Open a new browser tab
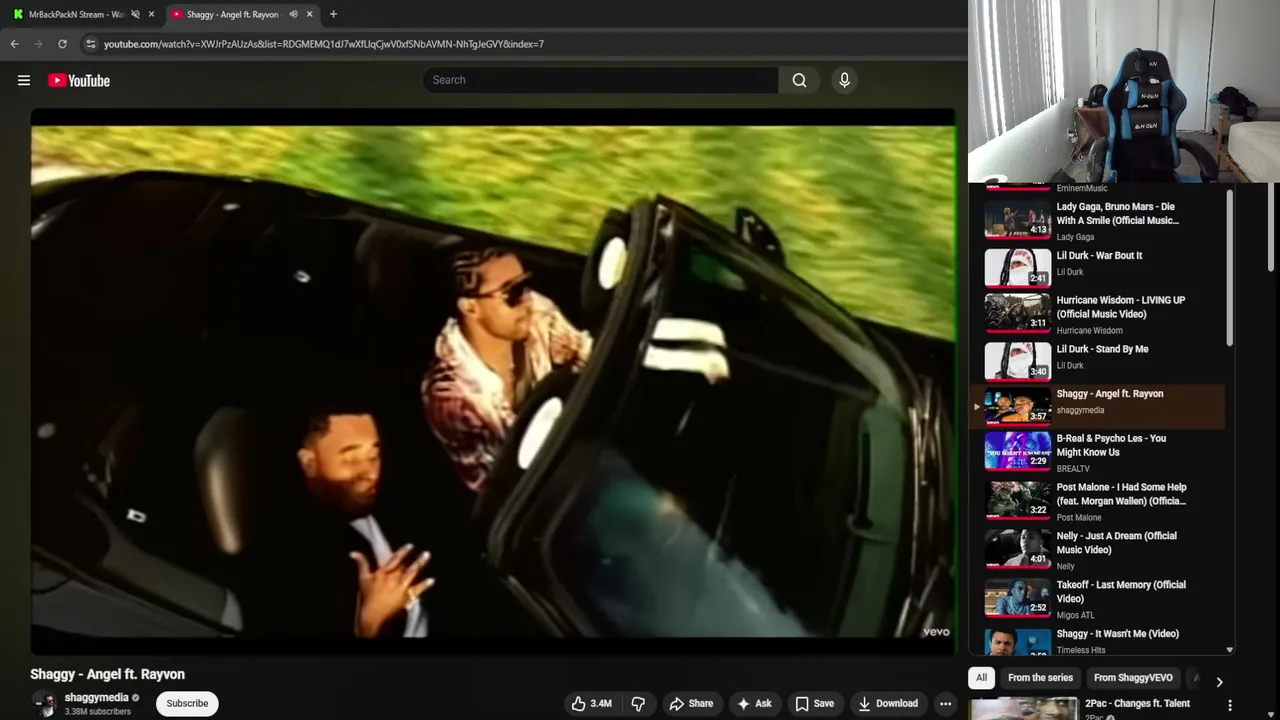This screenshot has width=1280, height=720. click(333, 14)
